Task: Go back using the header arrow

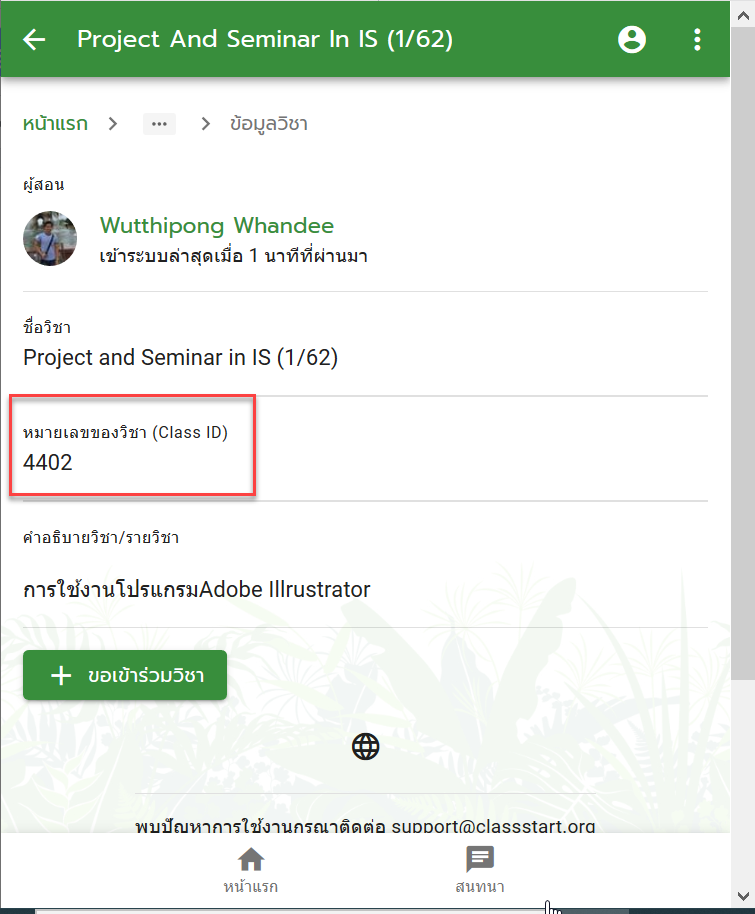Action: click(x=34, y=40)
